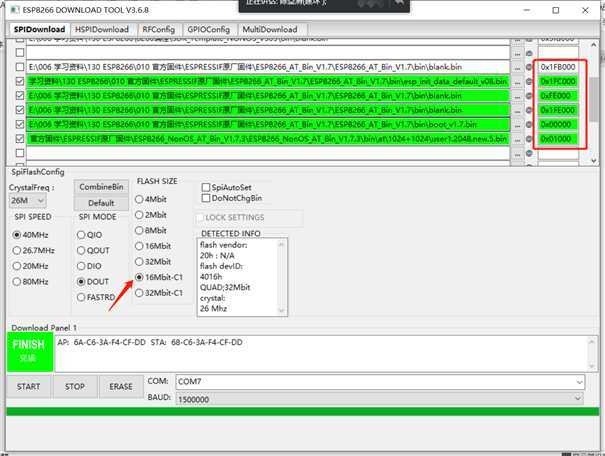Click the STOP button
Image resolution: width=605 pixels, height=456 pixels.
tap(74, 387)
